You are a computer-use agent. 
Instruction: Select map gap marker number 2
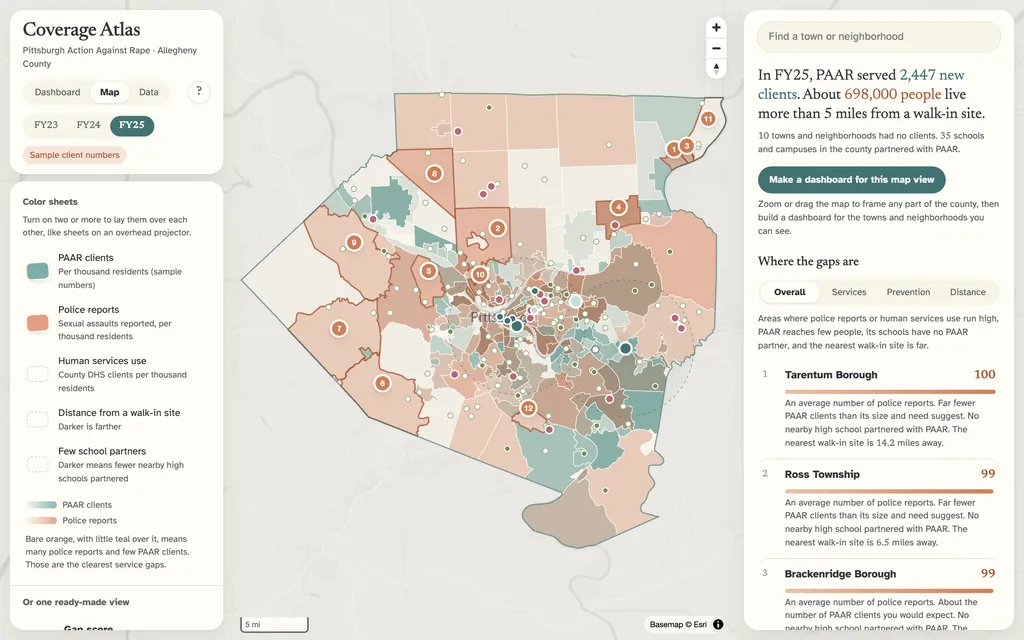(x=498, y=229)
